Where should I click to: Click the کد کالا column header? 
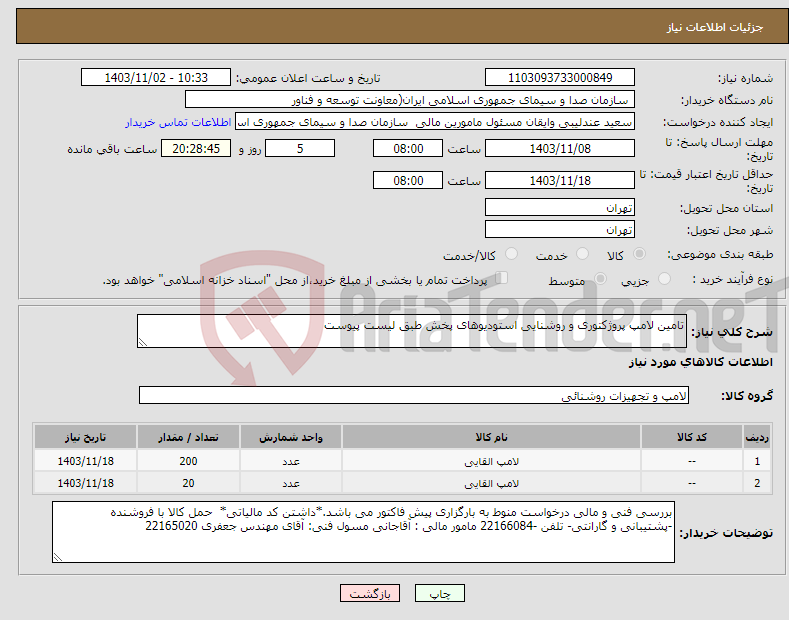pos(692,437)
